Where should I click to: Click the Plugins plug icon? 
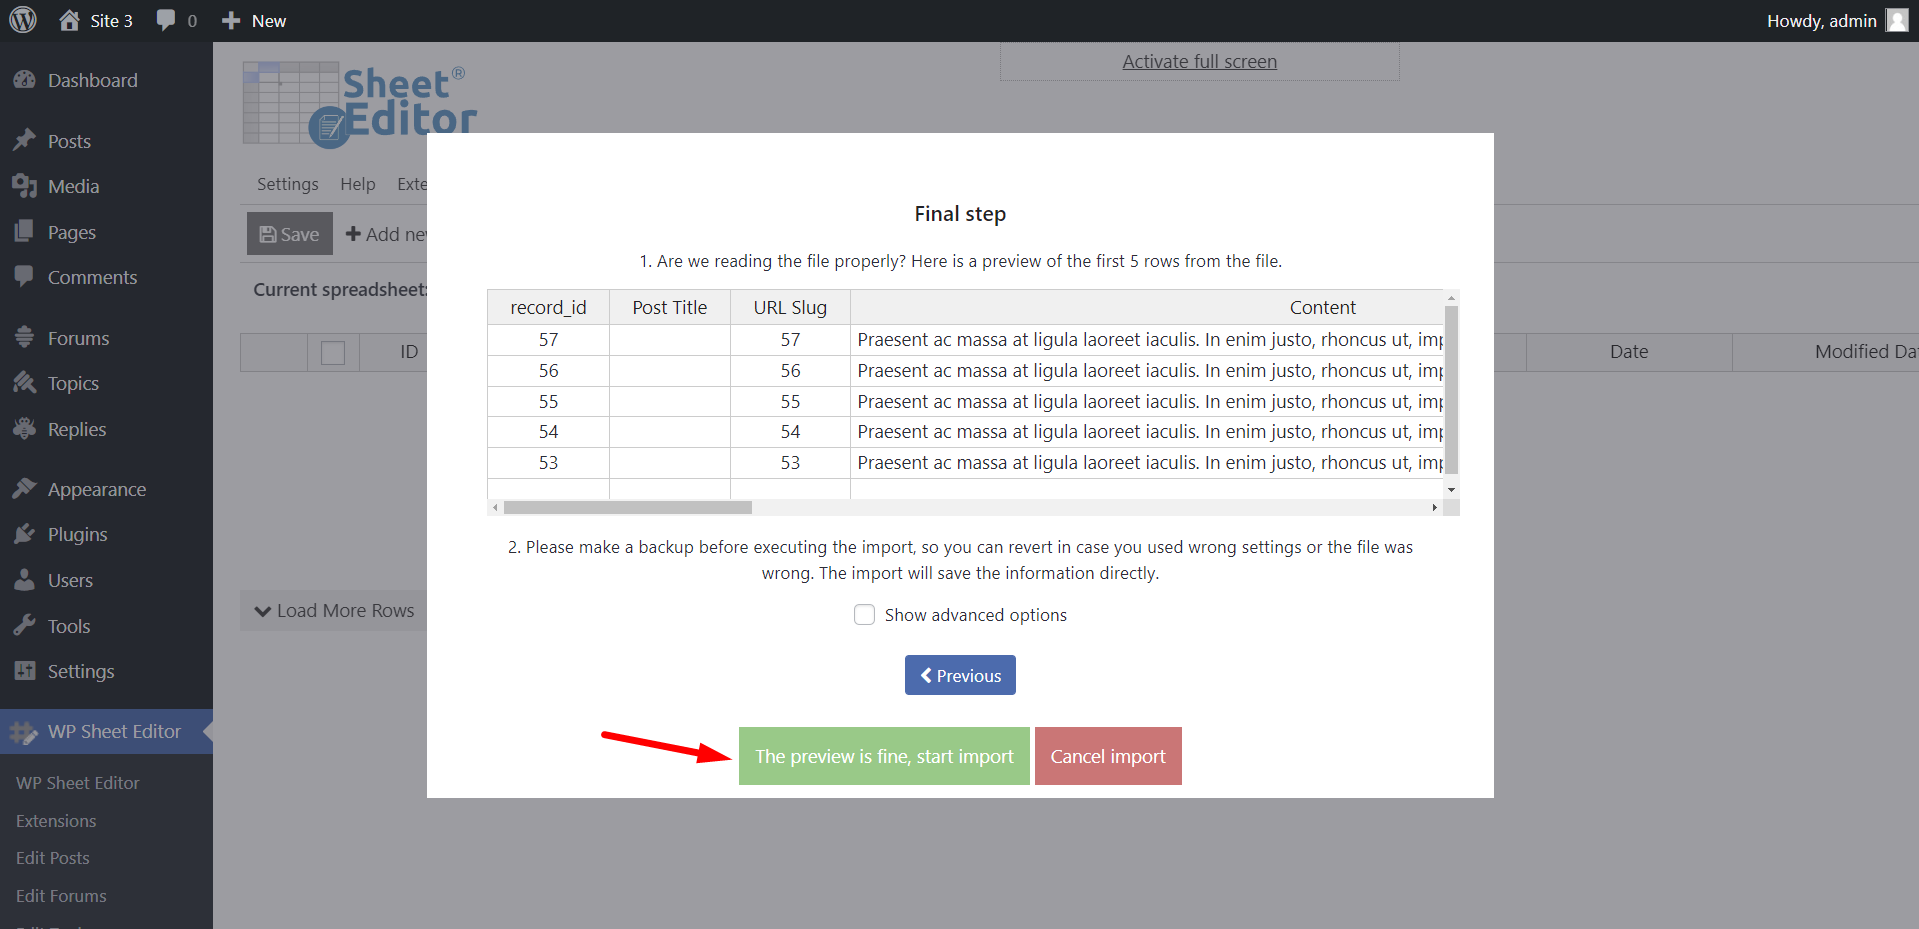click(x=25, y=534)
